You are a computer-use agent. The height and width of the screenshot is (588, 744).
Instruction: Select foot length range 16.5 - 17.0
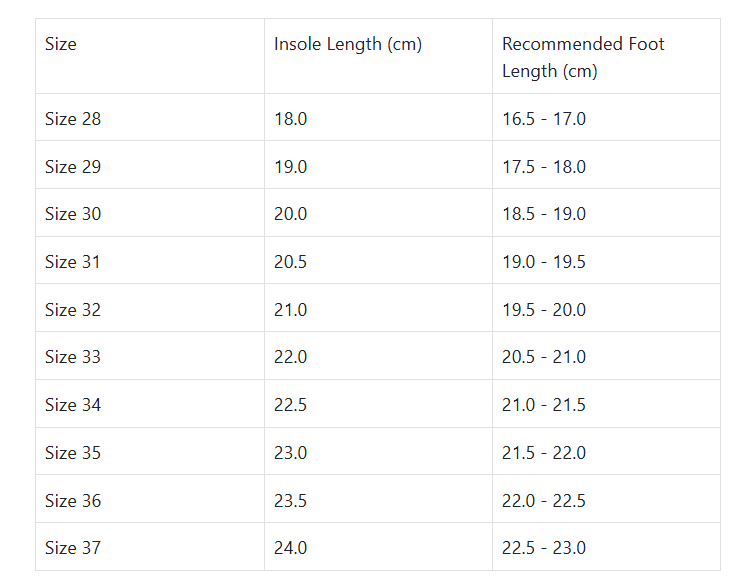pos(544,119)
